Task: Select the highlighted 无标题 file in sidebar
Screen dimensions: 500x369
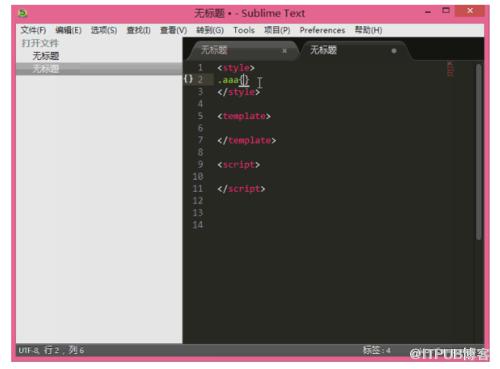Action: pyautogui.click(x=99, y=69)
